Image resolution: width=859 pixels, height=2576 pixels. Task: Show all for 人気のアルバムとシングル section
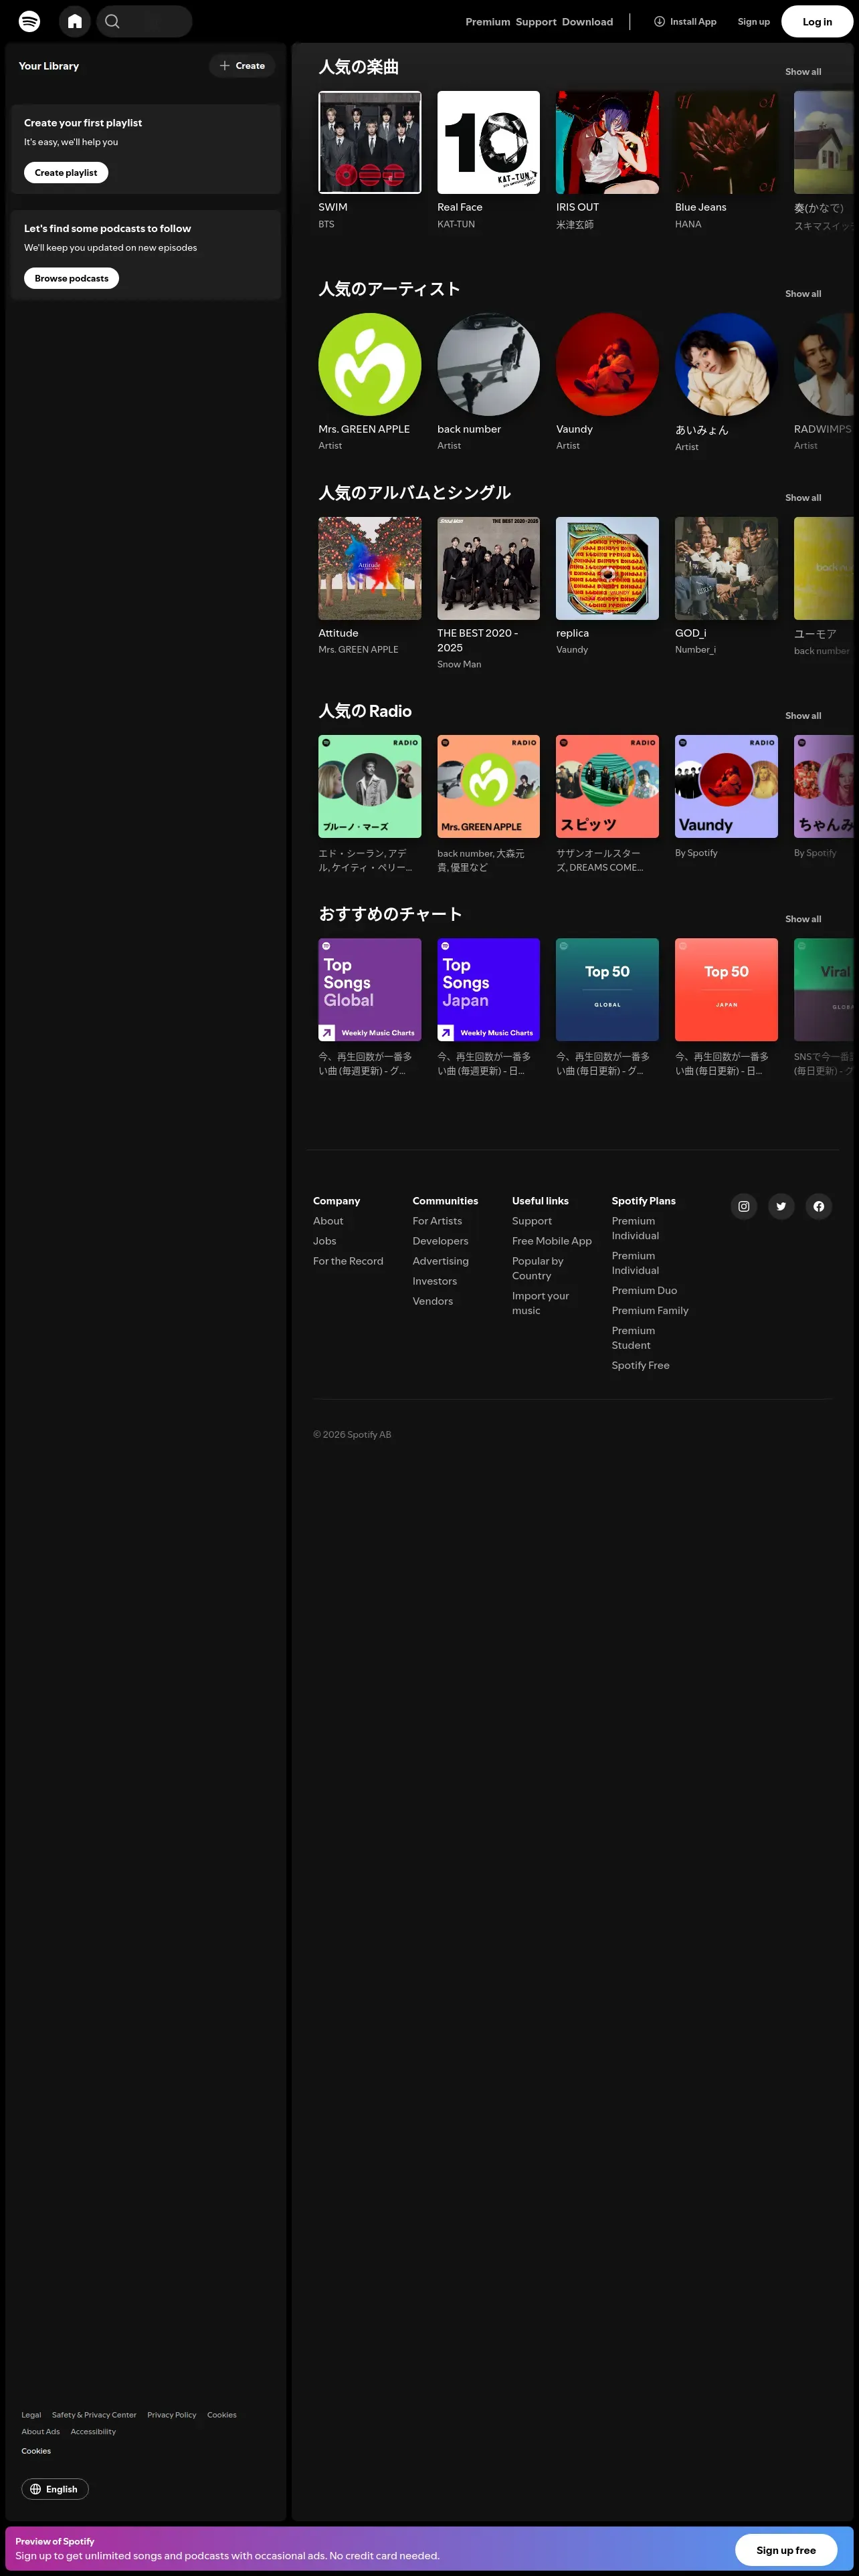pos(803,498)
